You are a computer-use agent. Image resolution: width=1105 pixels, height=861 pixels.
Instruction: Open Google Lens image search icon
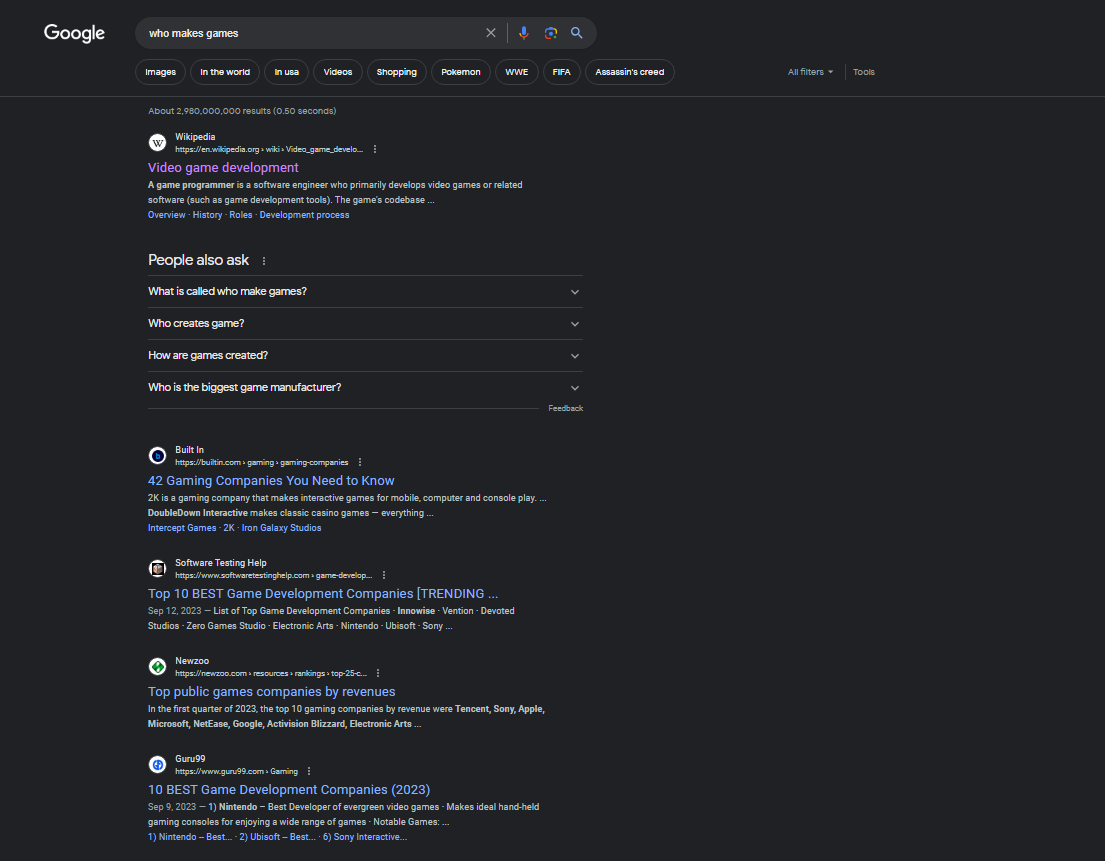point(550,33)
